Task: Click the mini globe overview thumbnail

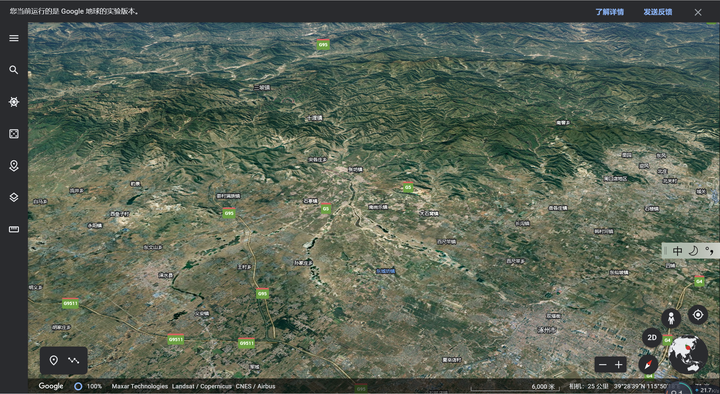Action: 687,355
